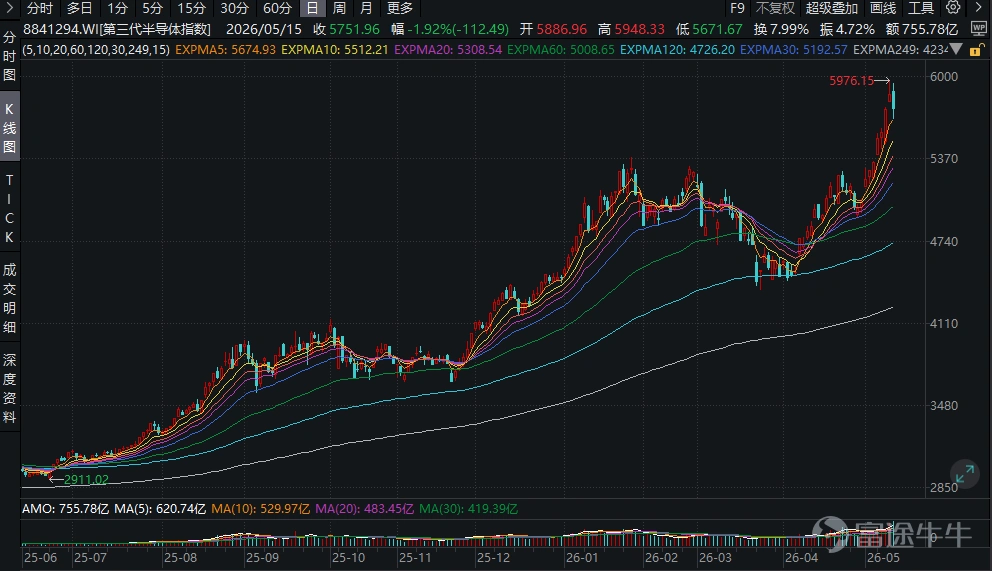This screenshot has height=571, width=992.
Task: Open the F9 deep info button
Action: point(737,8)
